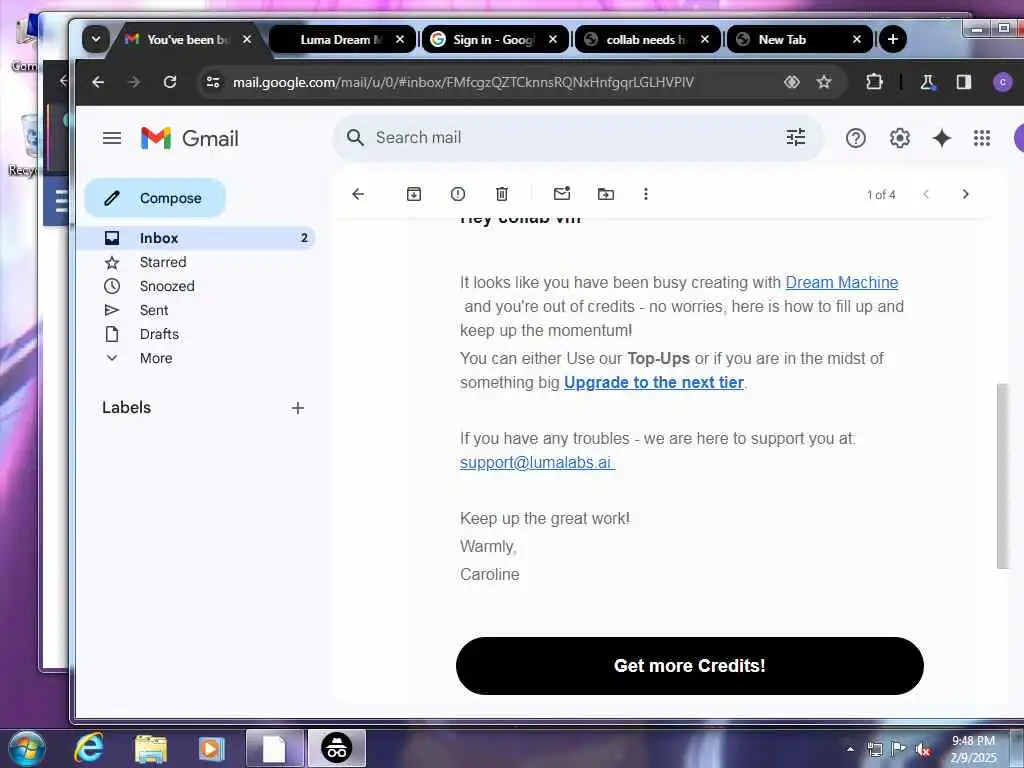The height and width of the screenshot is (768, 1024).
Task: Delete this email with trash icon
Action: 502,194
